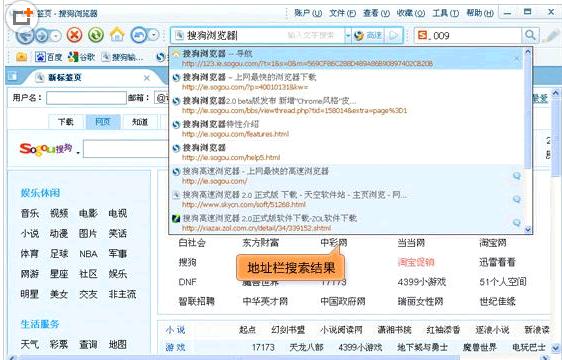Select suggestion 搜狗浏览器 - 上网最快的浏览器下载
This screenshot has width=562, height=360.
(x=346, y=82)
